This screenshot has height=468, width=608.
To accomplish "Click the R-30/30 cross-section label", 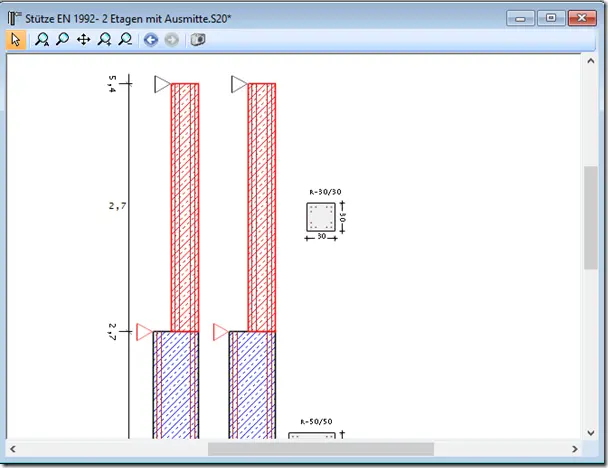I will tap(325, 192).
